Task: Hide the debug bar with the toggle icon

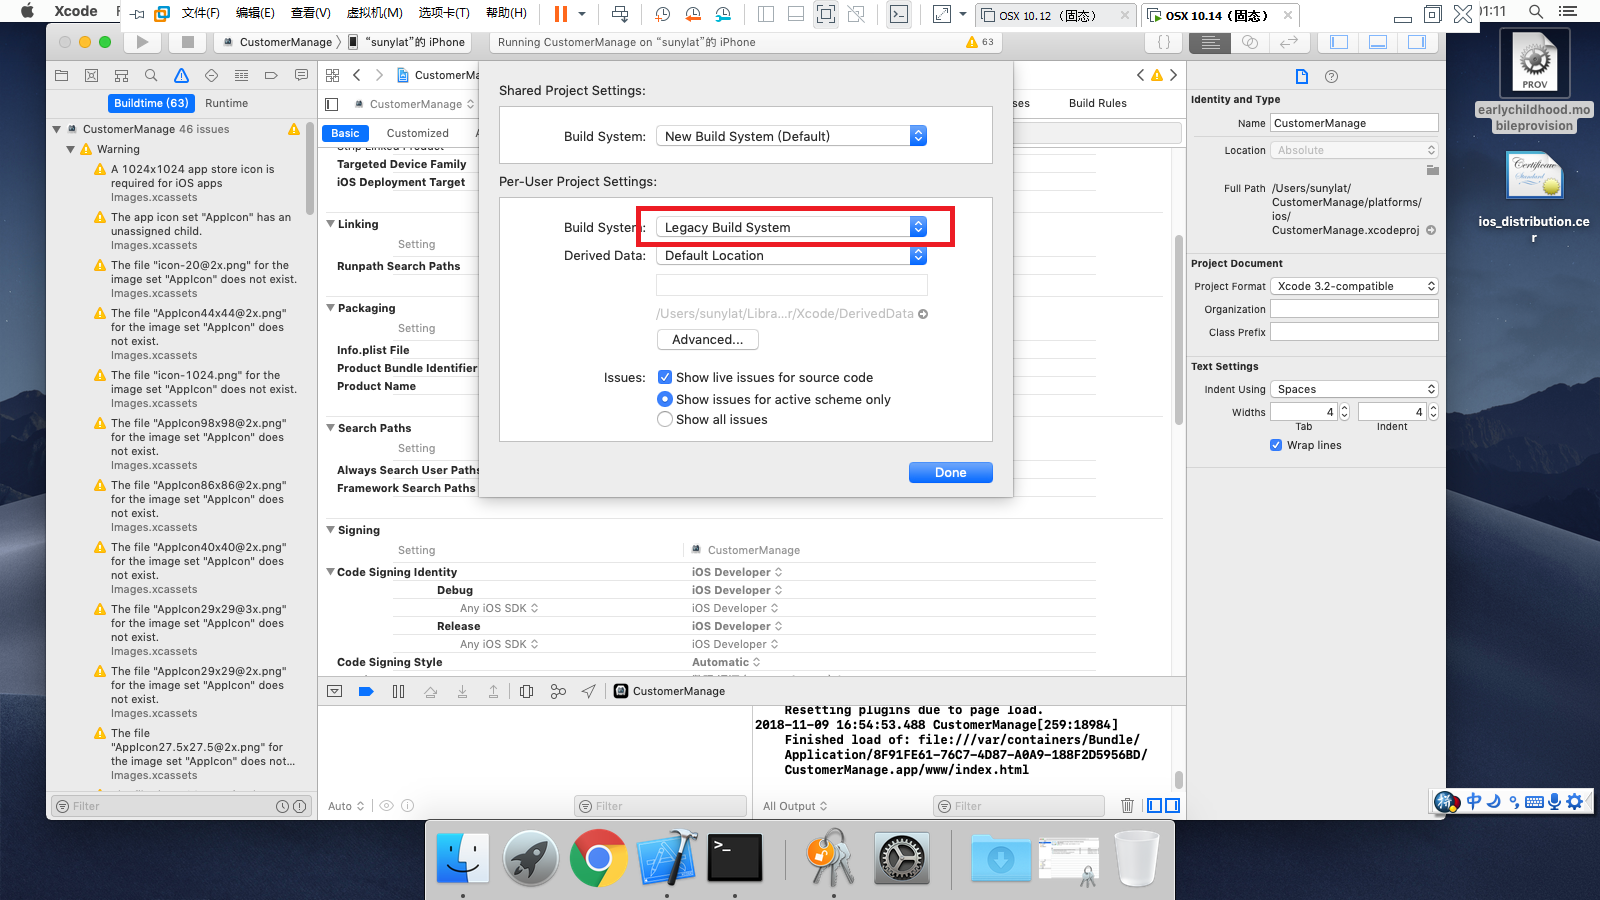Action: [335, 691]
